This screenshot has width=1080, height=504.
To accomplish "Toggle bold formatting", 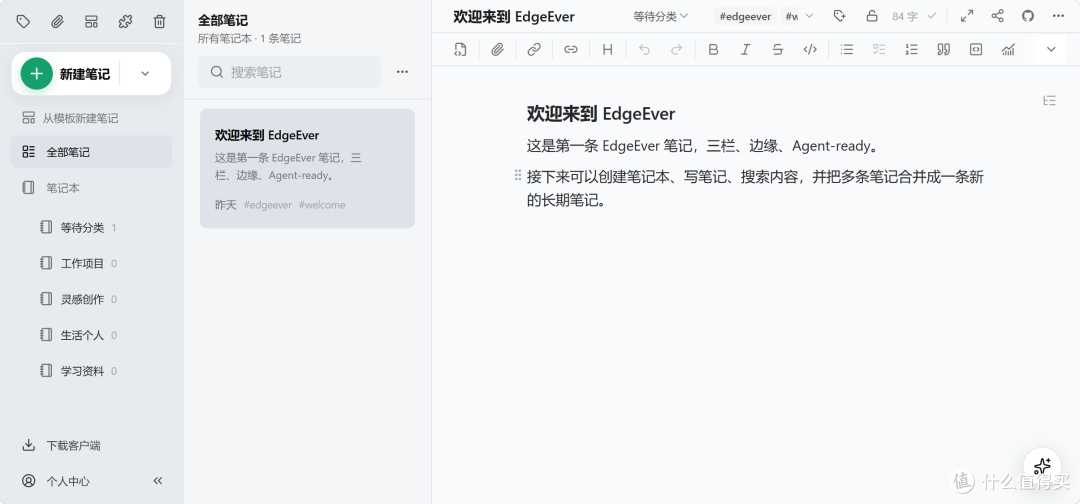I will click(x=713, y=49).
